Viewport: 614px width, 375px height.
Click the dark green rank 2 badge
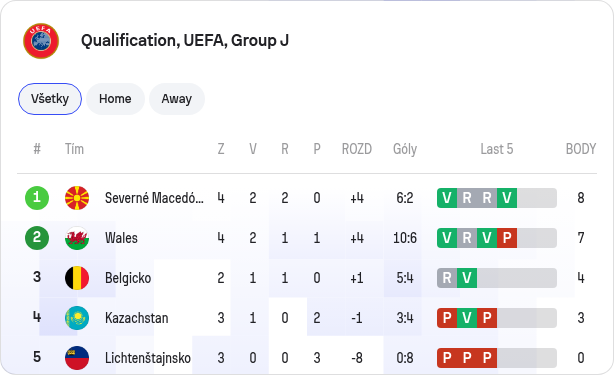[x=37, y=238]
